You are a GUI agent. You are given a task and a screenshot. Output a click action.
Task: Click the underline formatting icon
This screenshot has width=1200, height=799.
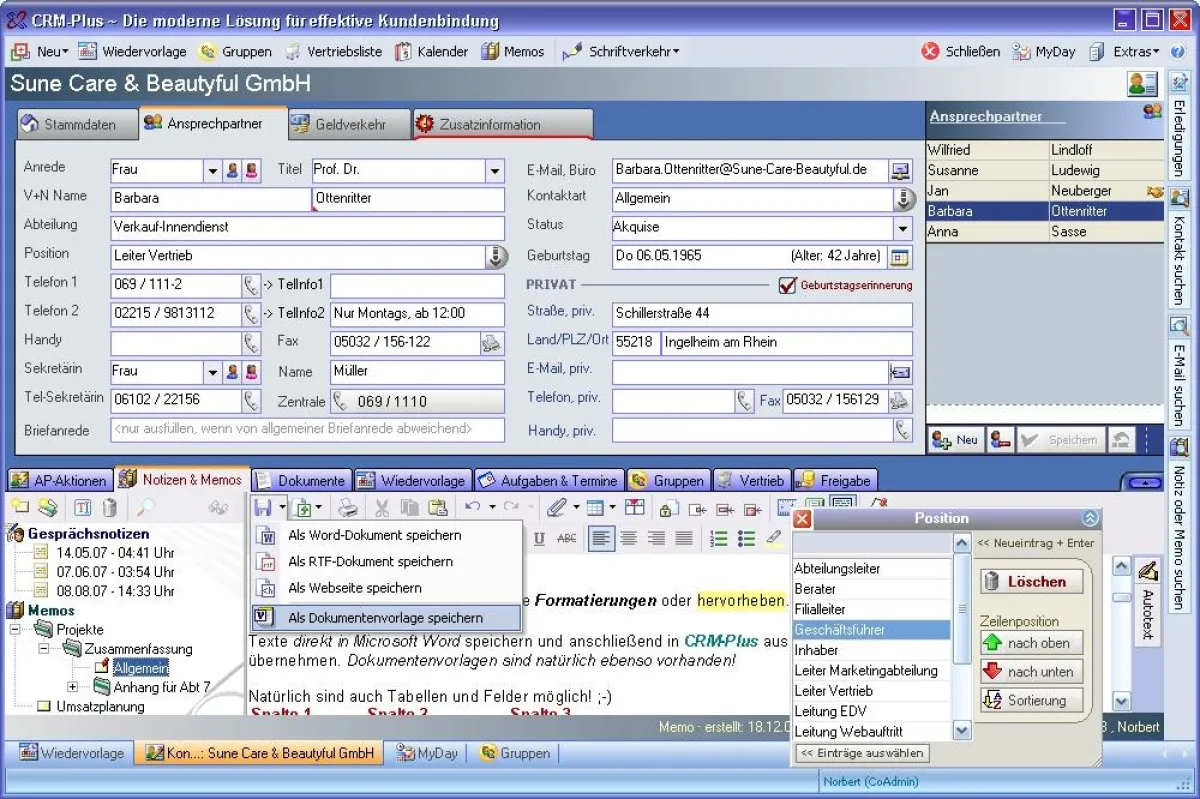tap(540, 539)
